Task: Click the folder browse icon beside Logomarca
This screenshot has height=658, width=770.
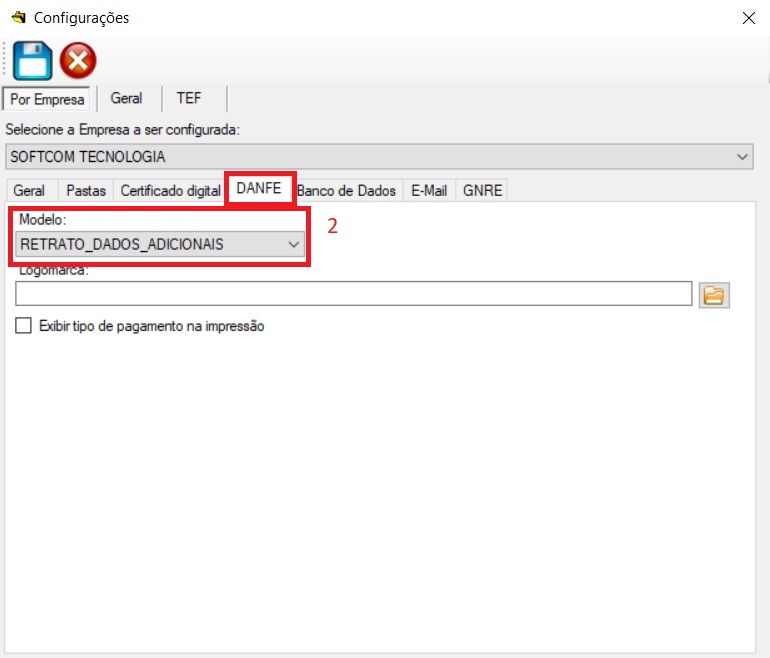Action: pos(714,294)
